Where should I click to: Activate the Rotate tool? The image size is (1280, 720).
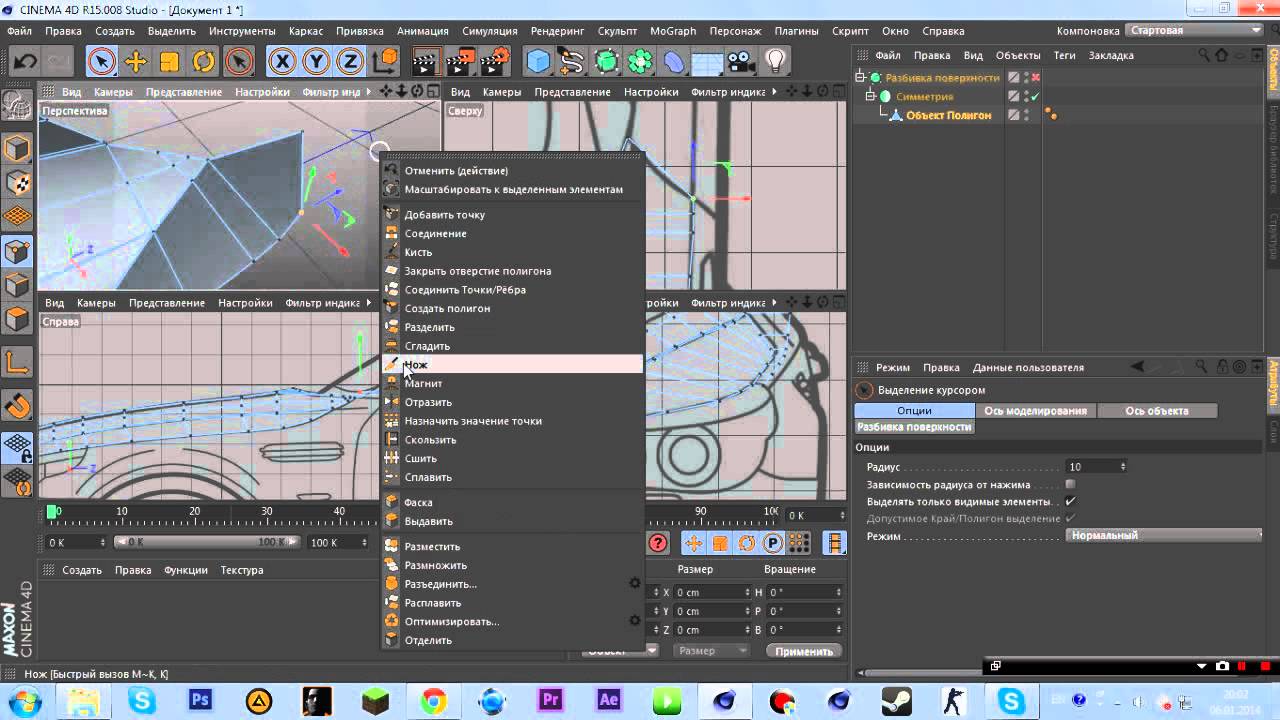point(203,62)
